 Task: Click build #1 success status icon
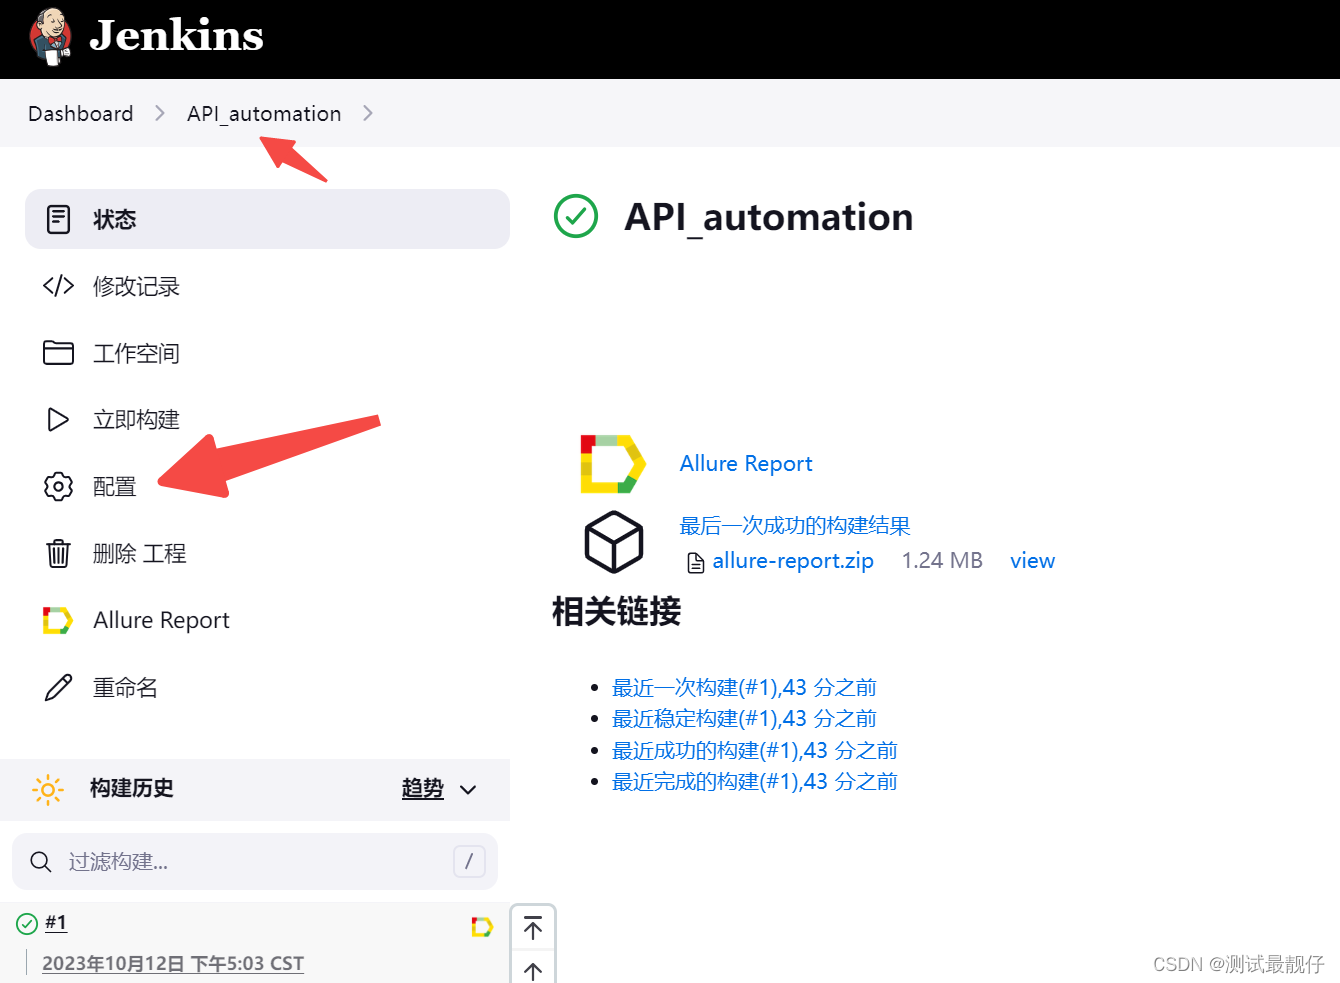pyautogui.click(x=27, y=924)
